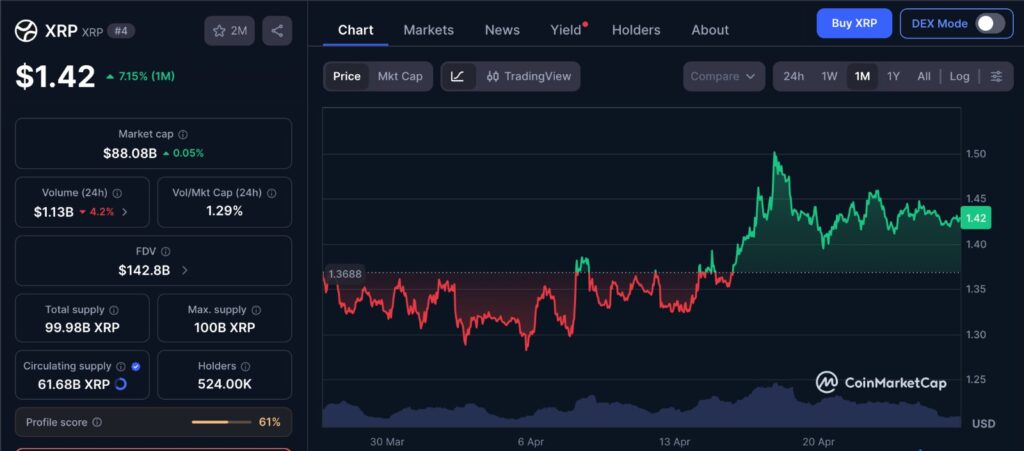Click the 524.00K holders value
Image resolution: width=1024 pixels, height=451 pixels.
(225, 384)
